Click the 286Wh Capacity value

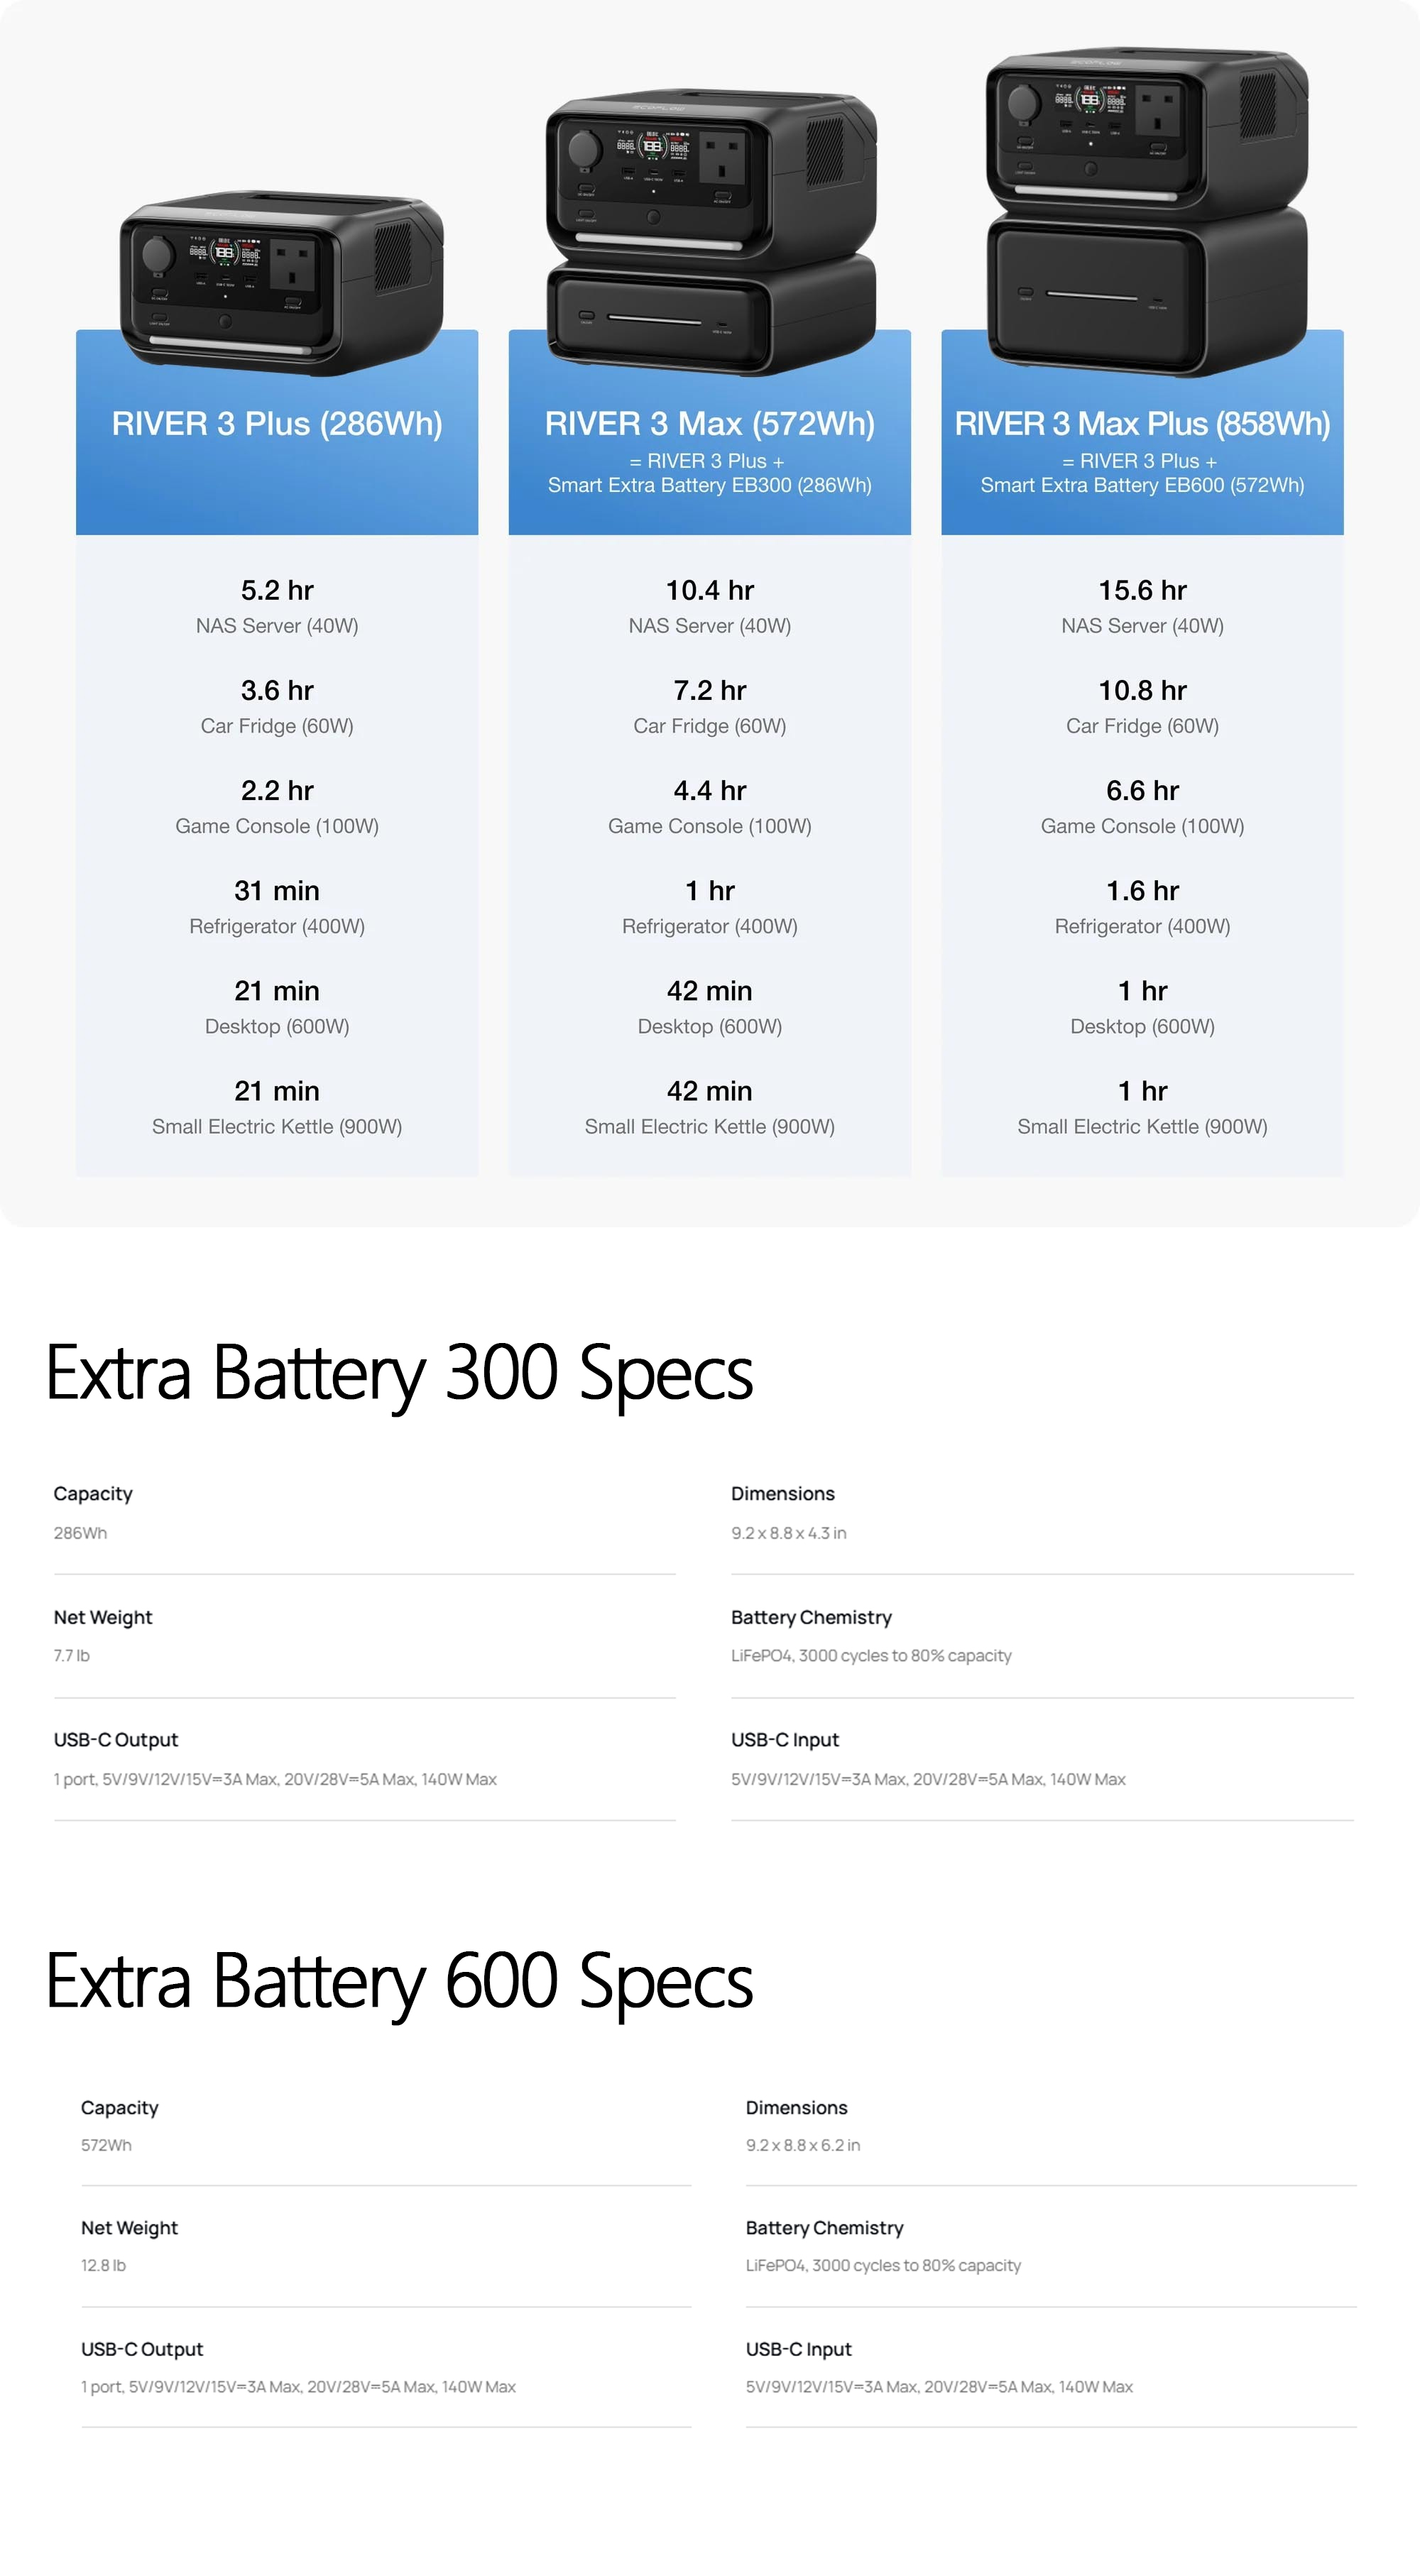pos(80,1533)
